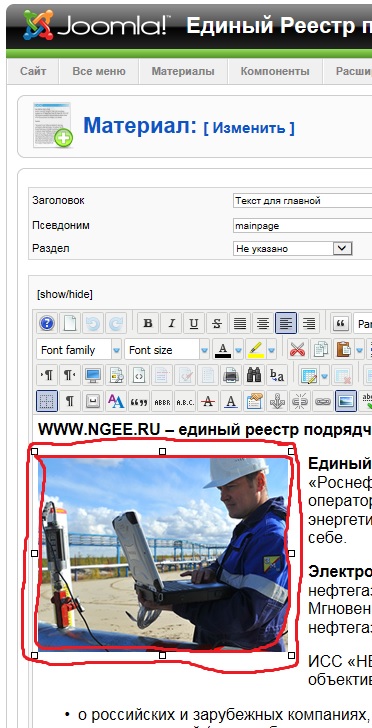
Task: Toggle italic formatting
Action: click(x=171, y=323)
